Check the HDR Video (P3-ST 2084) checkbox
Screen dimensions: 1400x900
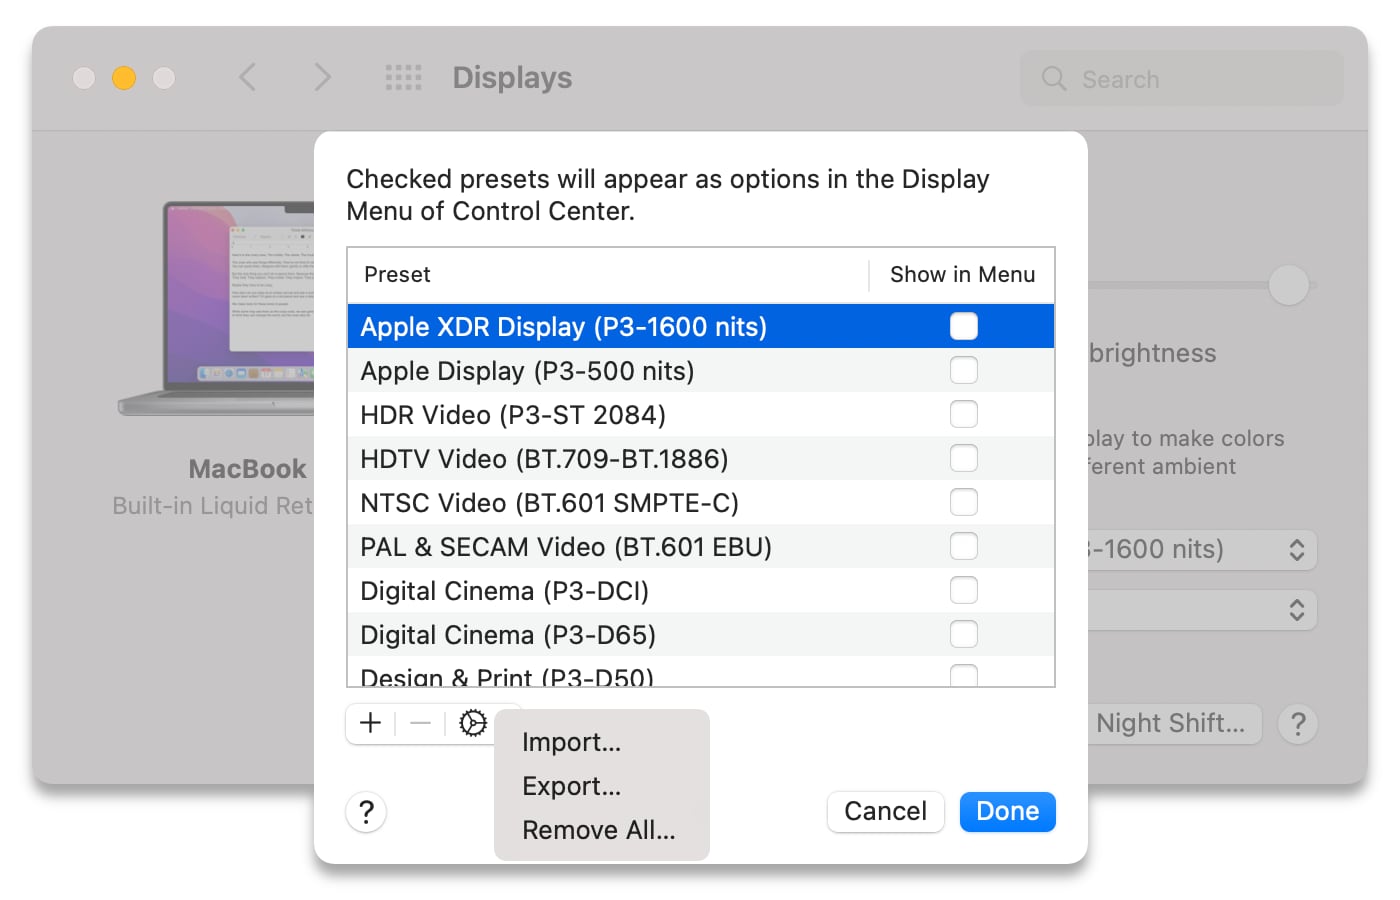(x=963, y=413)
